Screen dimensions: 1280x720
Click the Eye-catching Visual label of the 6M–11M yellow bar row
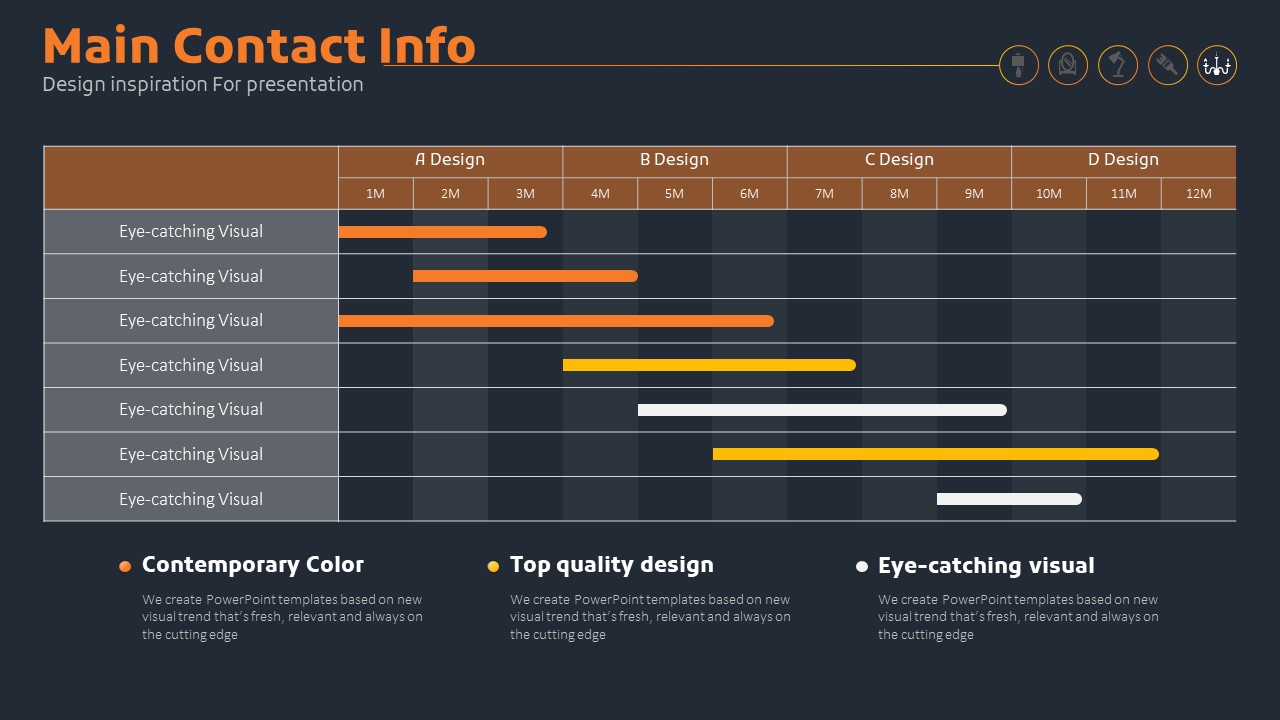click(191, 454)
